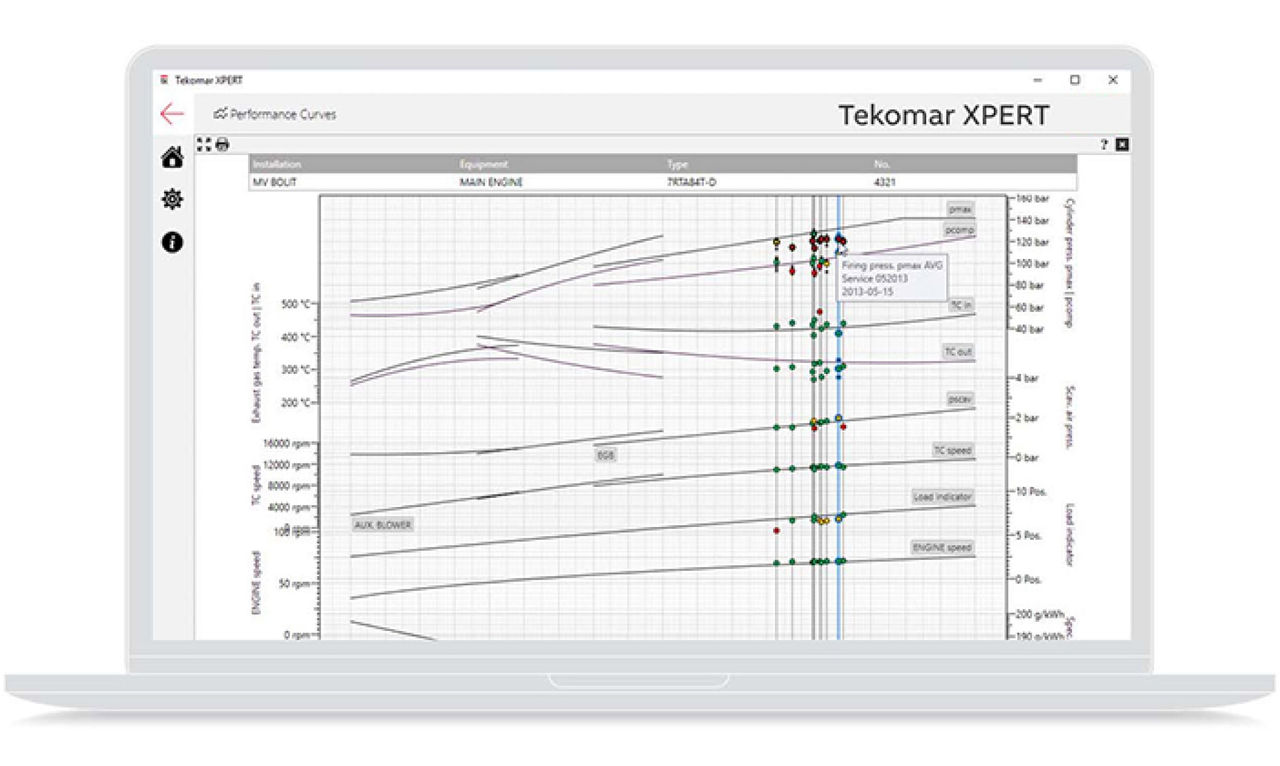Click the pcomp curve label
The width and height of the screenshot is (1280, 766).
960,230
